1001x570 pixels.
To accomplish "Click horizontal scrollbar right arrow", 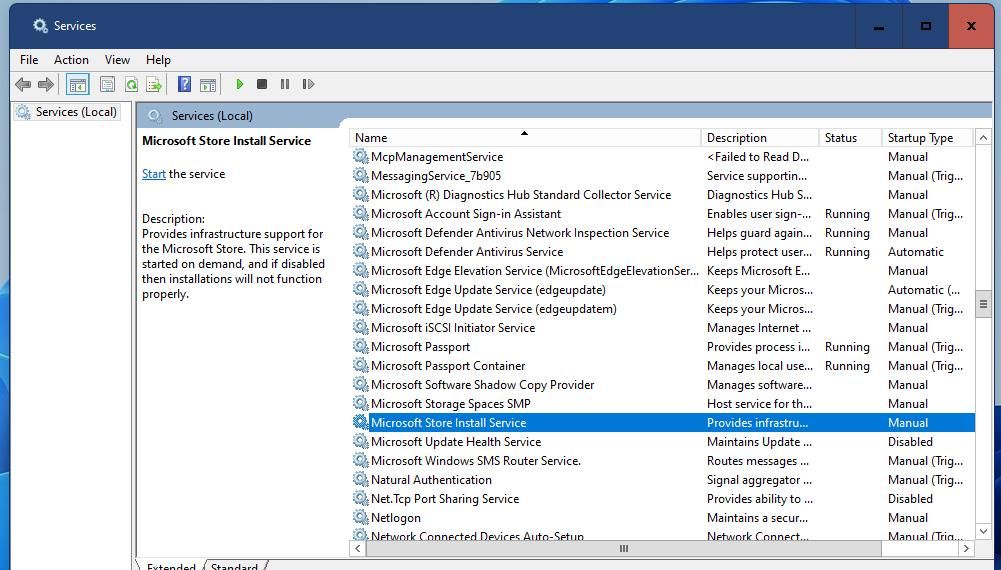I will click(967, 548).
